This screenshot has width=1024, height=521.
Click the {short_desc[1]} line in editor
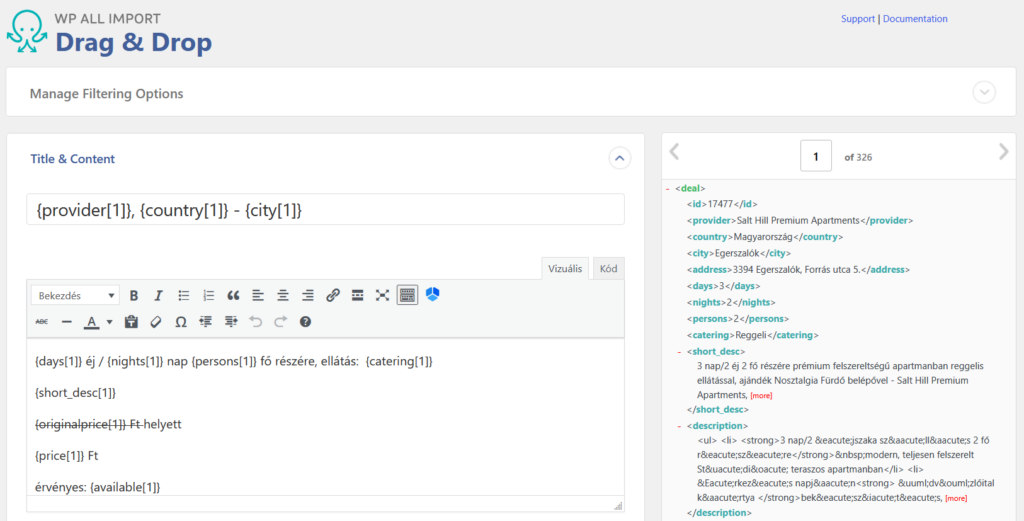75,392
